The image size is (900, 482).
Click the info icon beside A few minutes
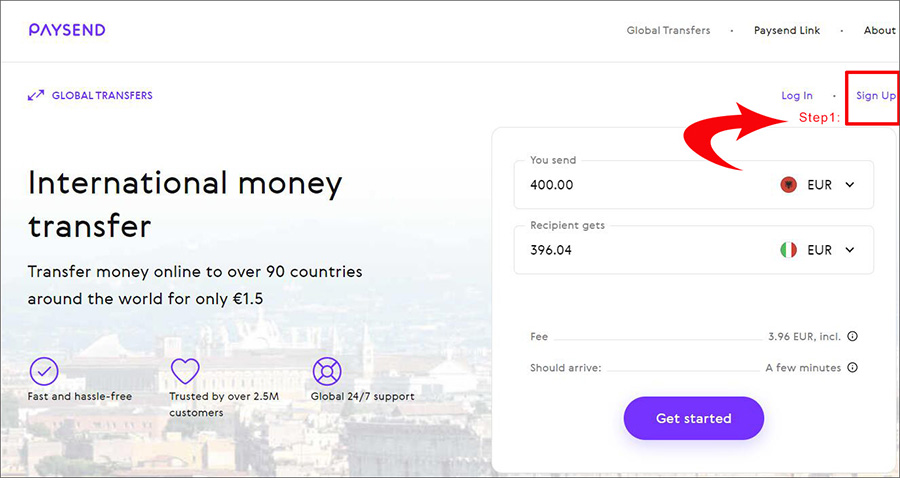[853, 367]
